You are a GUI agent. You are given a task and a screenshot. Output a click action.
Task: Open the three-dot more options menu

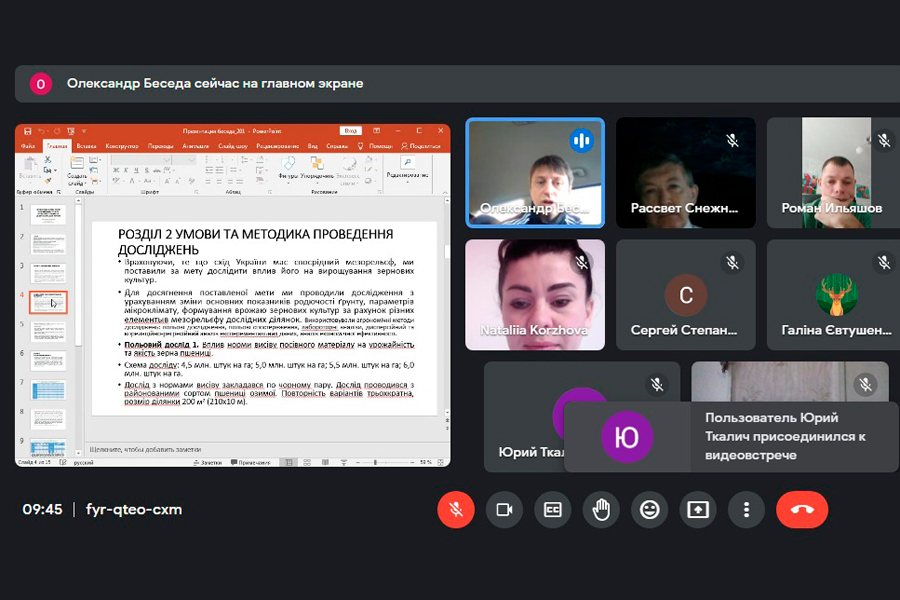[x=746, y=510]
